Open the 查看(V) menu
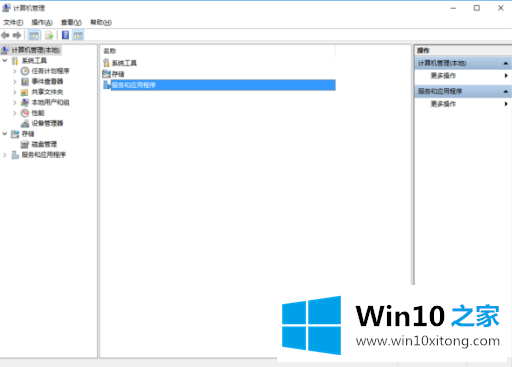 tap(71, 22)
